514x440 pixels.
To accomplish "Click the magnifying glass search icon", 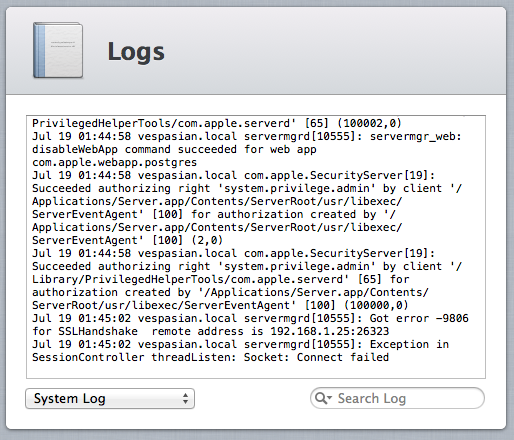I will coord(321,398).
